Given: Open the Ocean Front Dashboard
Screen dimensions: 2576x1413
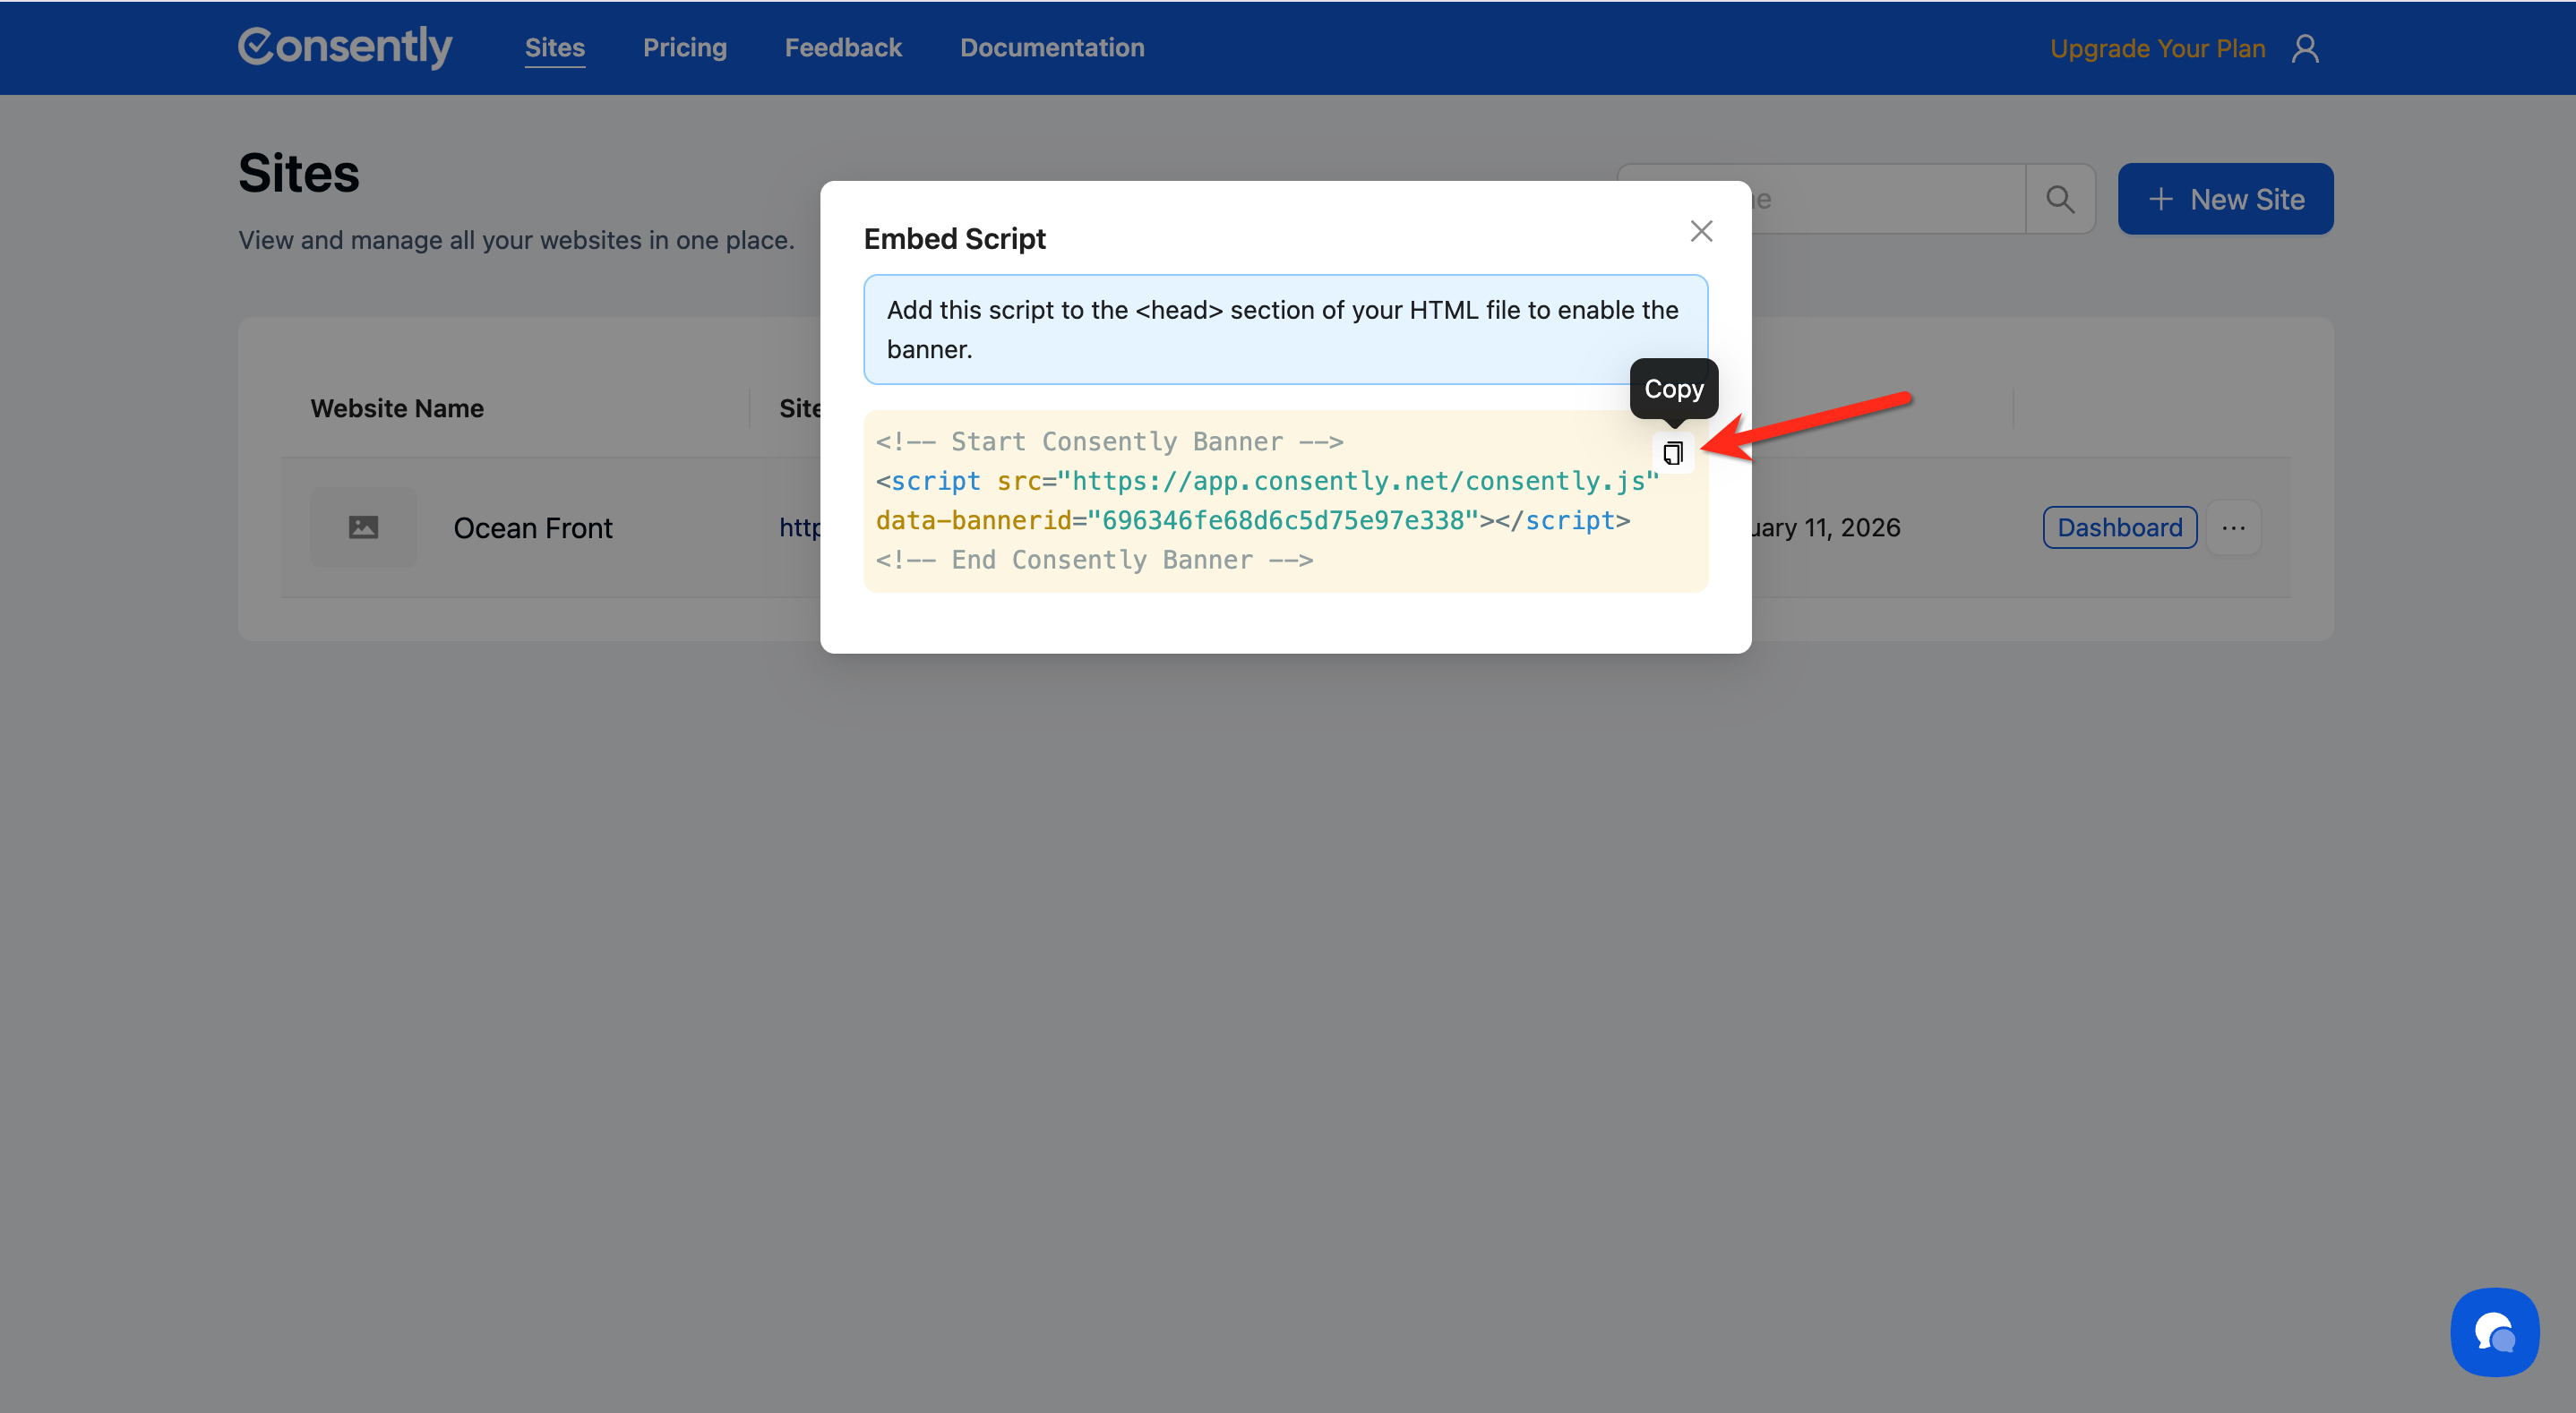Looking at the screenshot, I should point(2119,527).
